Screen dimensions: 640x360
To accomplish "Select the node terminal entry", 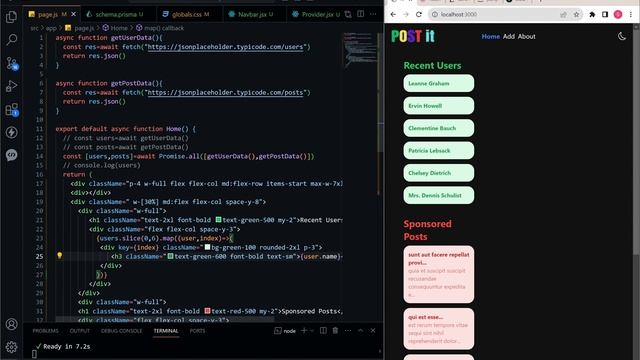I will [x=285, y=331].
